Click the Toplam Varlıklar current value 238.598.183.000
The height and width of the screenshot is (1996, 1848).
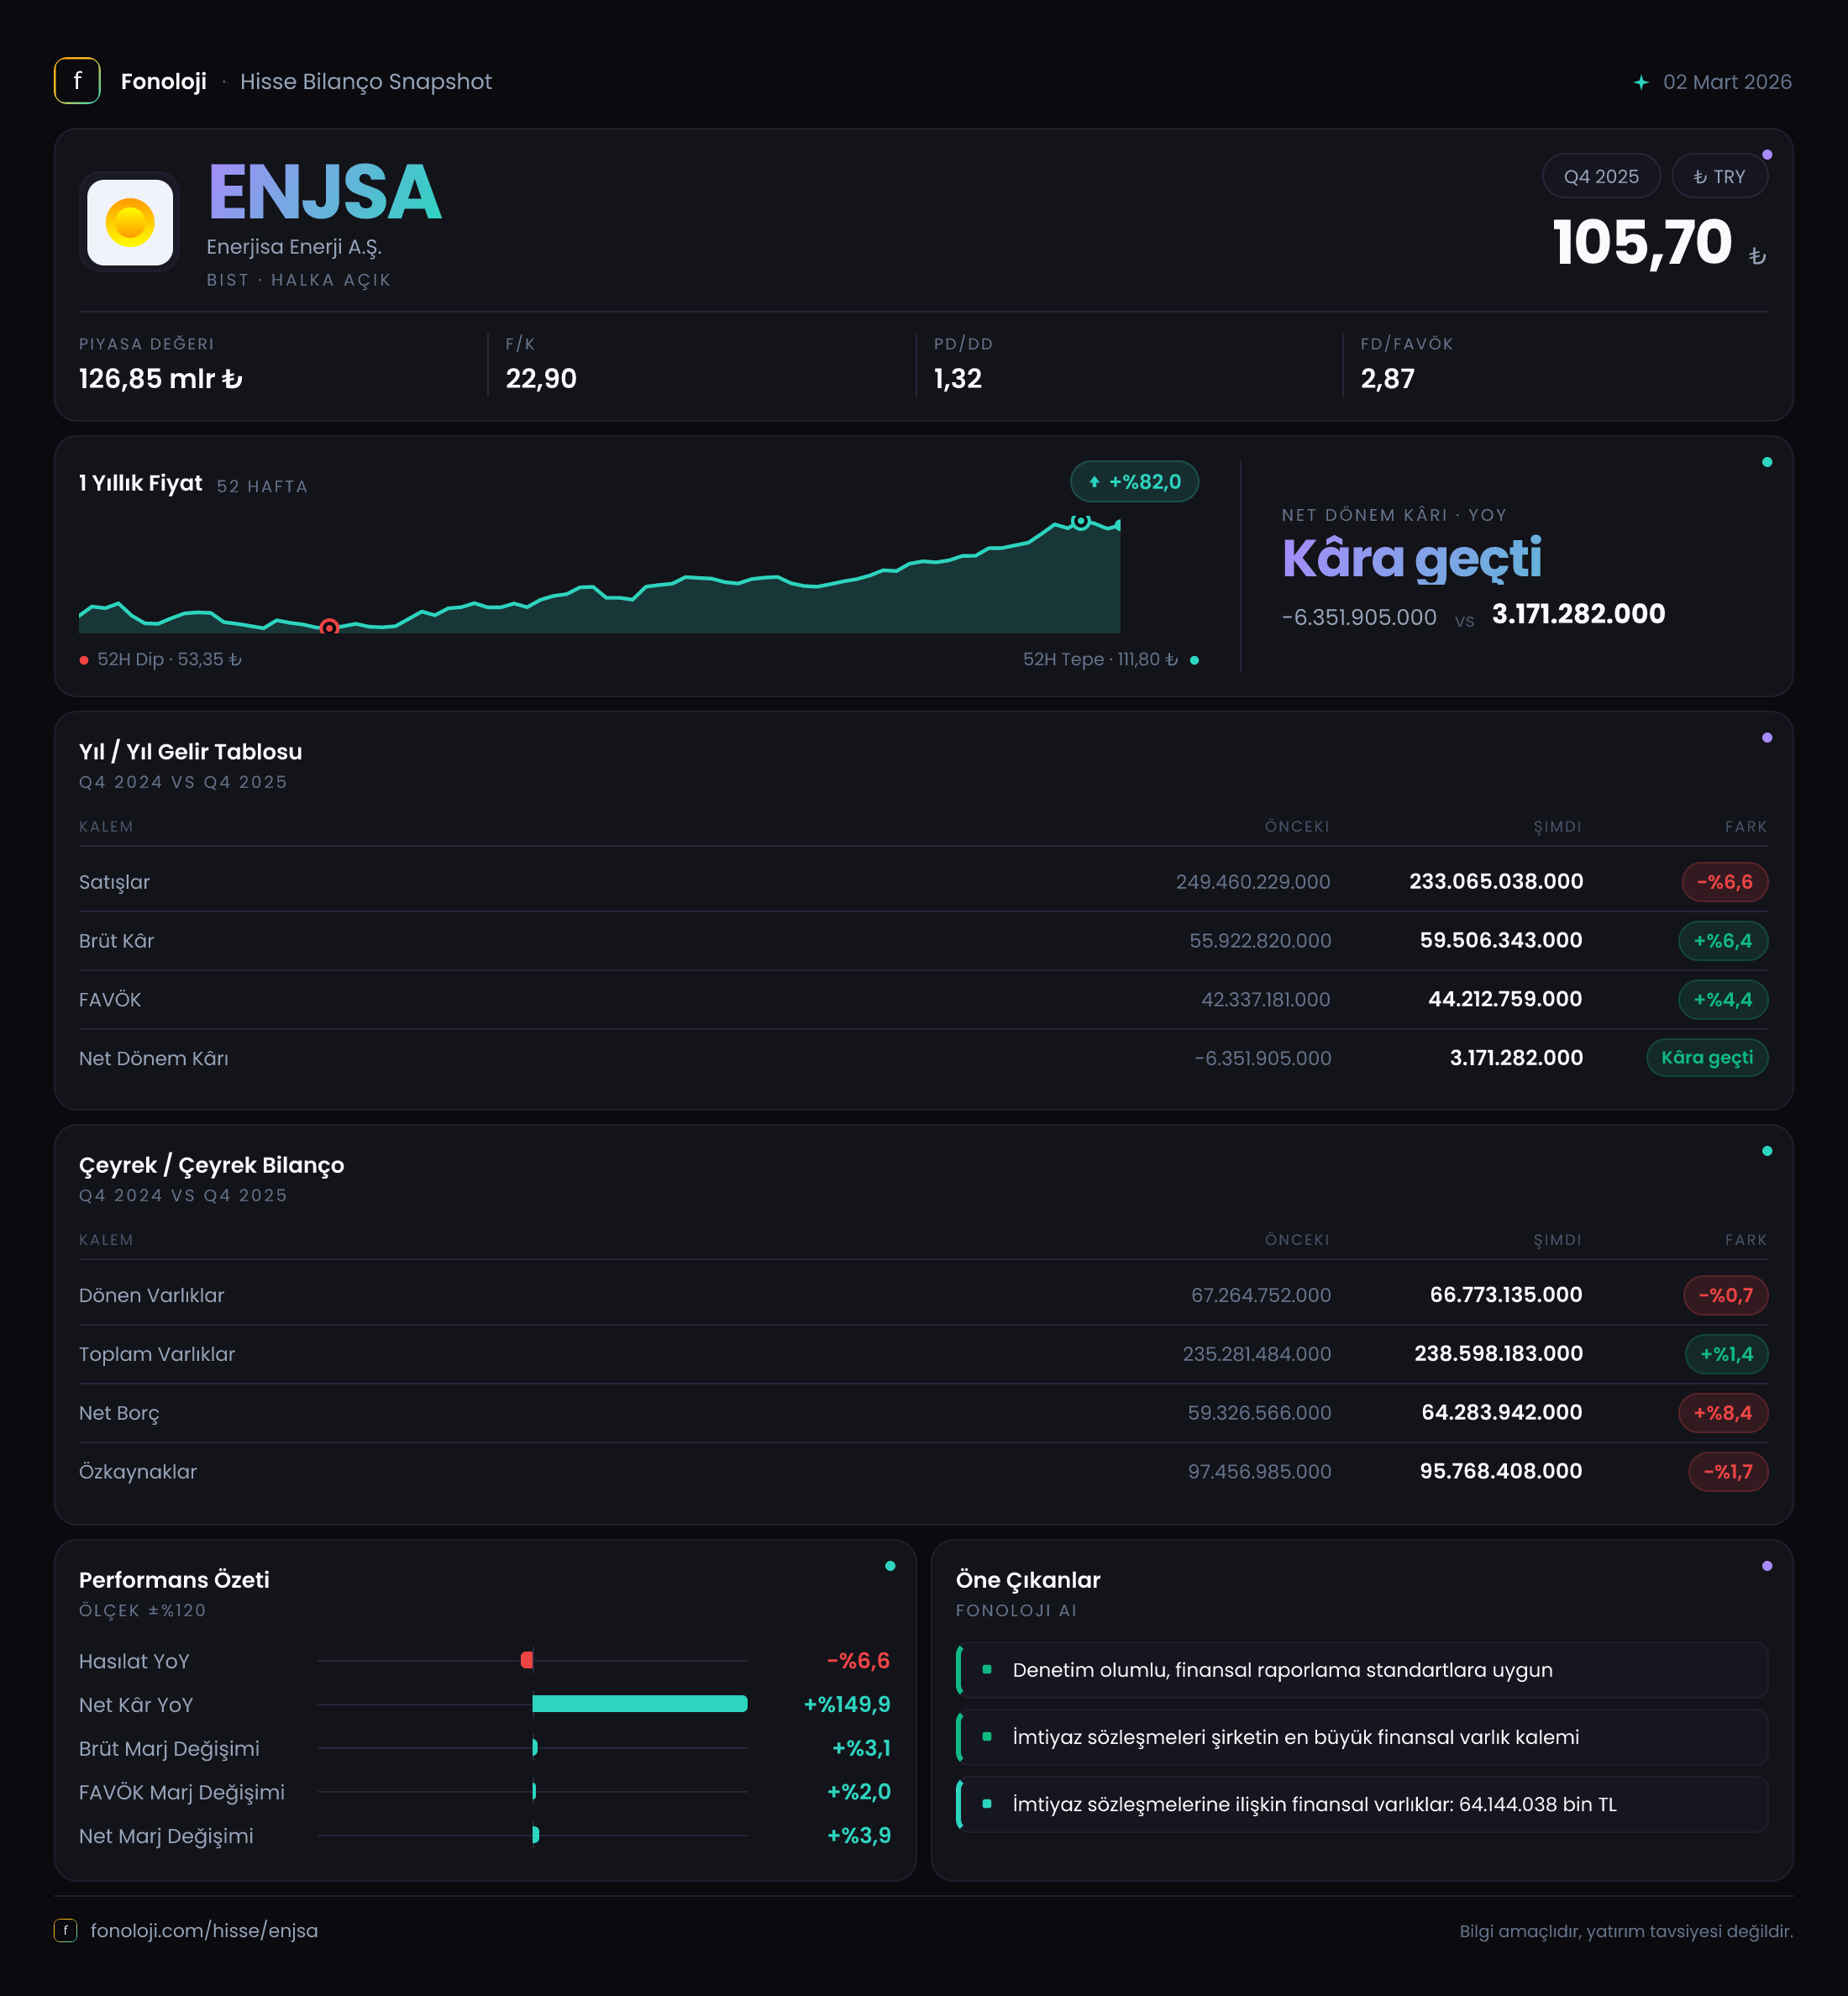tap(1498, 1354)
